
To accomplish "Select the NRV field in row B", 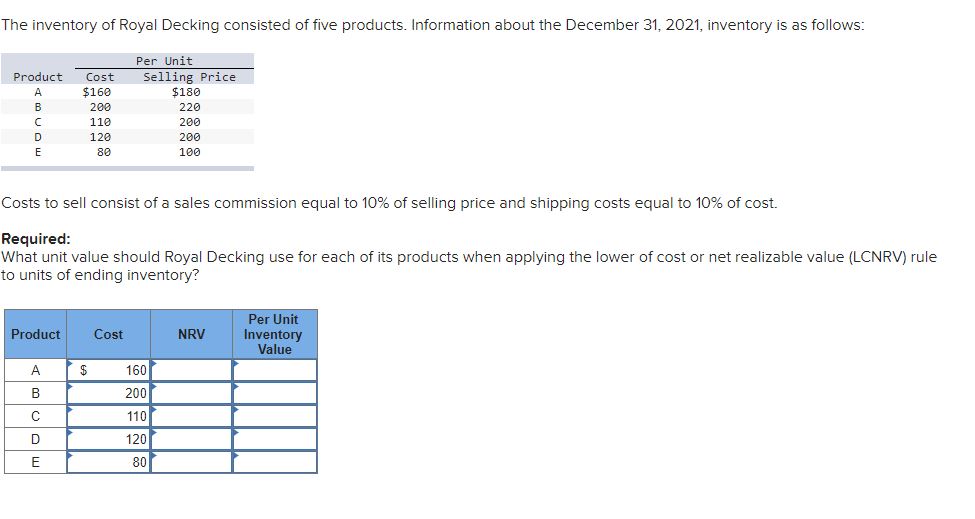I will [x=191, y=394].
